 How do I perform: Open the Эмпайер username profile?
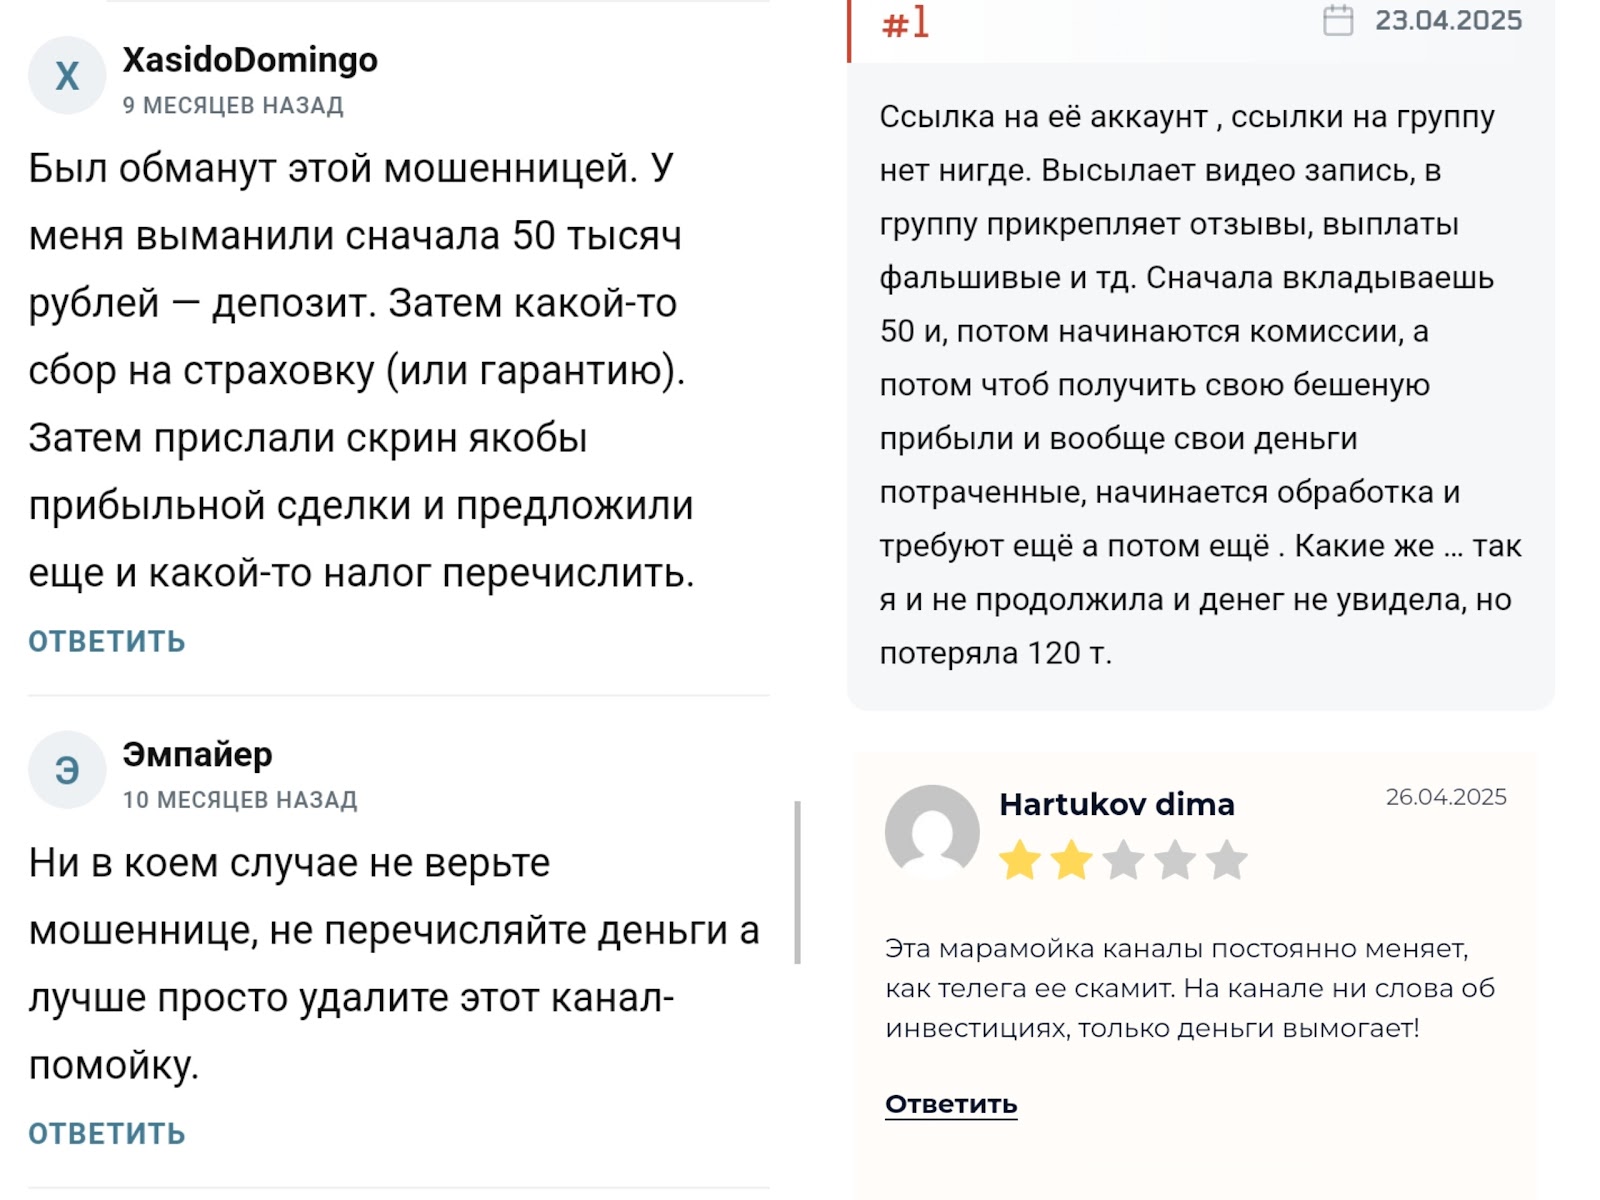pyautogui.click(x=197, y=754)
